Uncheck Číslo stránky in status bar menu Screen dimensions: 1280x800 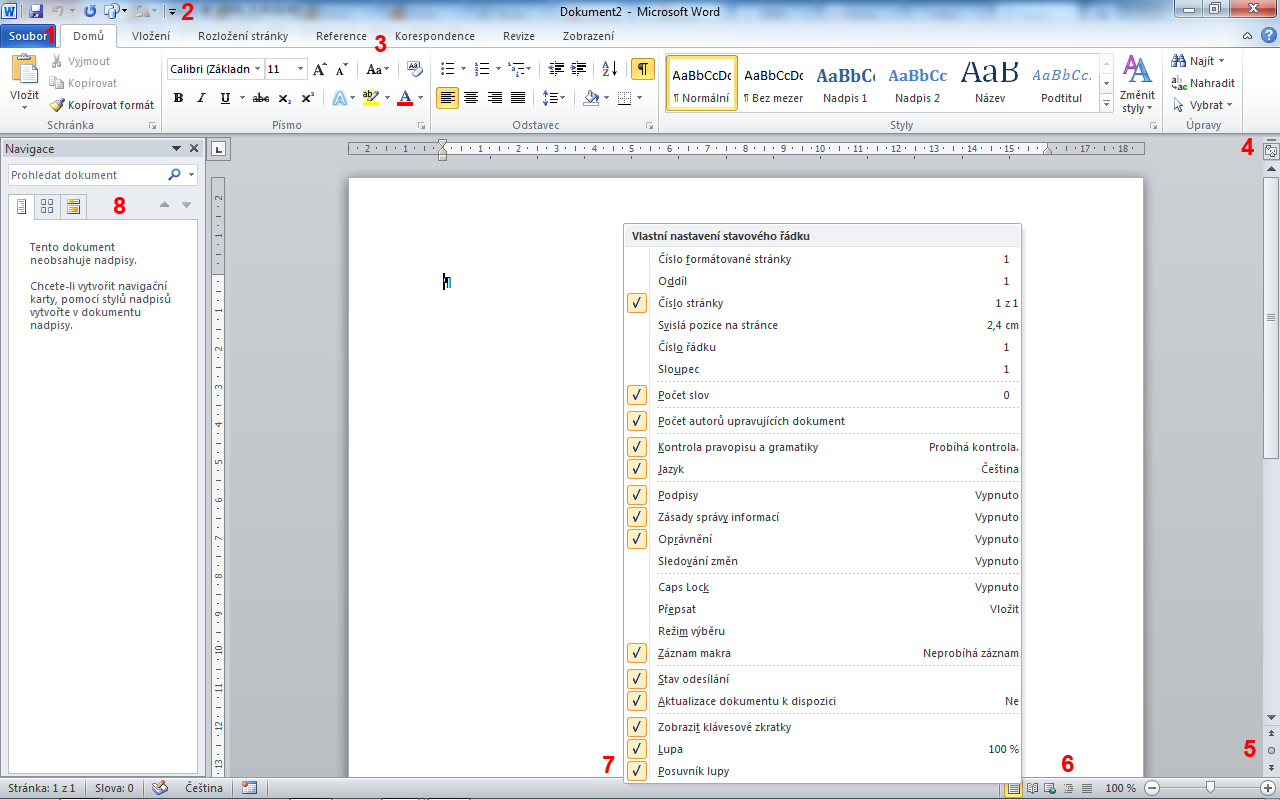(822, 303)
